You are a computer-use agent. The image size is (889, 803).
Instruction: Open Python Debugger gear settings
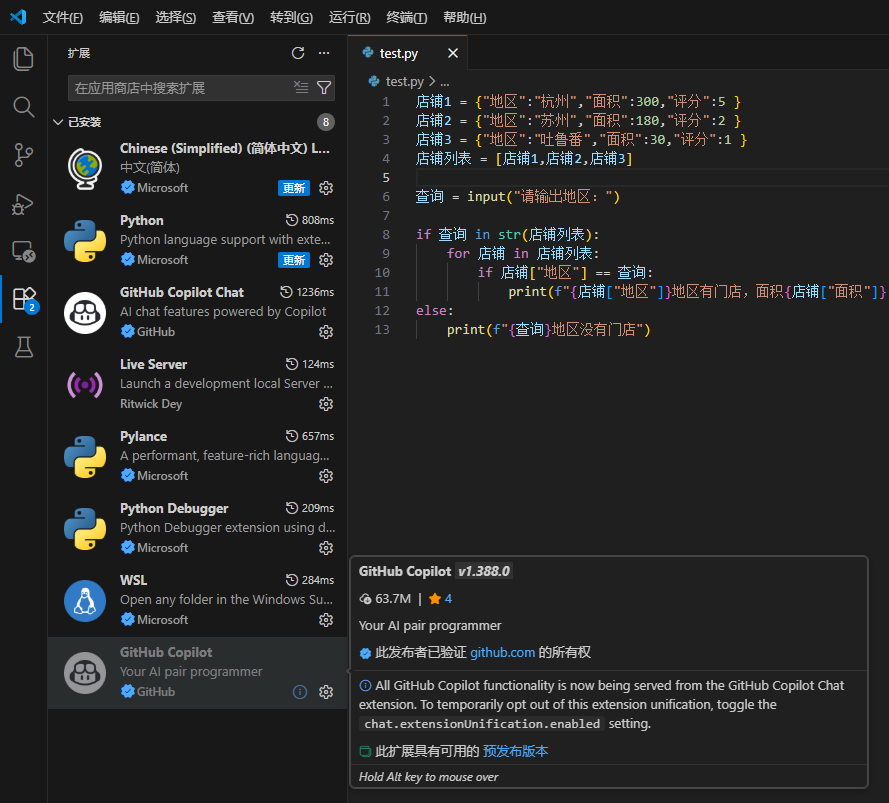point(326,548)
